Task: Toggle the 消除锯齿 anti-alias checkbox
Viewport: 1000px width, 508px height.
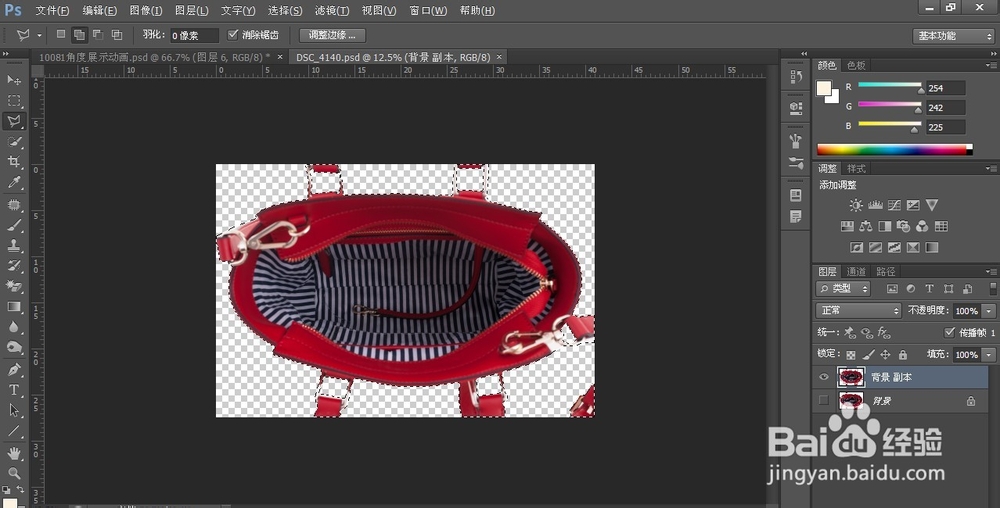Action: point(233,34)
